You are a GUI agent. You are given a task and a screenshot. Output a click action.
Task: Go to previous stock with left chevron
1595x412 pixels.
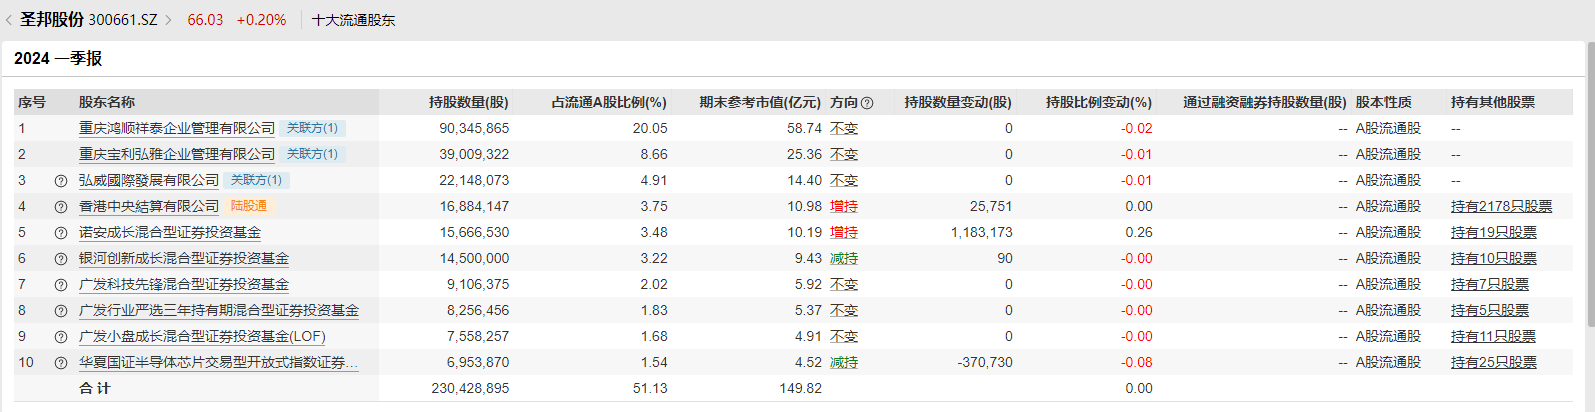pos(9,20)
